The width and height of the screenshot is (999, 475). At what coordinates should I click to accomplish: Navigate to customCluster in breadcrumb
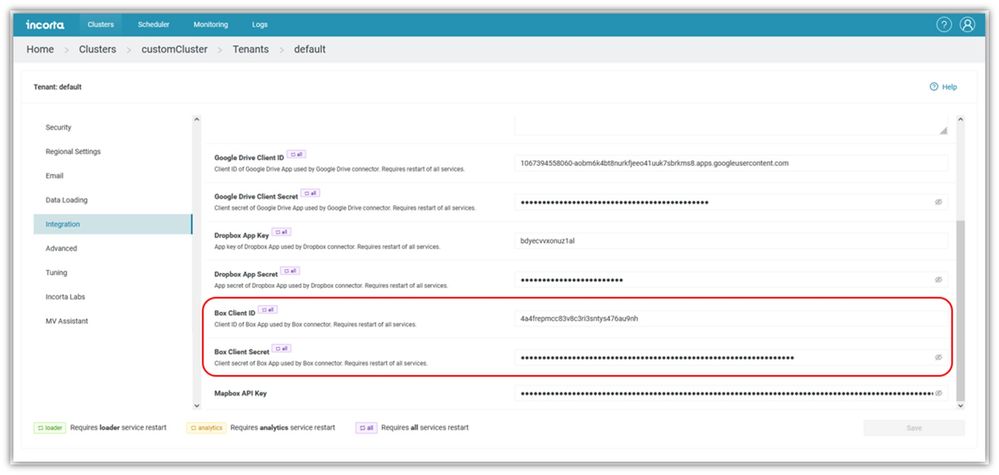(174, 49)
